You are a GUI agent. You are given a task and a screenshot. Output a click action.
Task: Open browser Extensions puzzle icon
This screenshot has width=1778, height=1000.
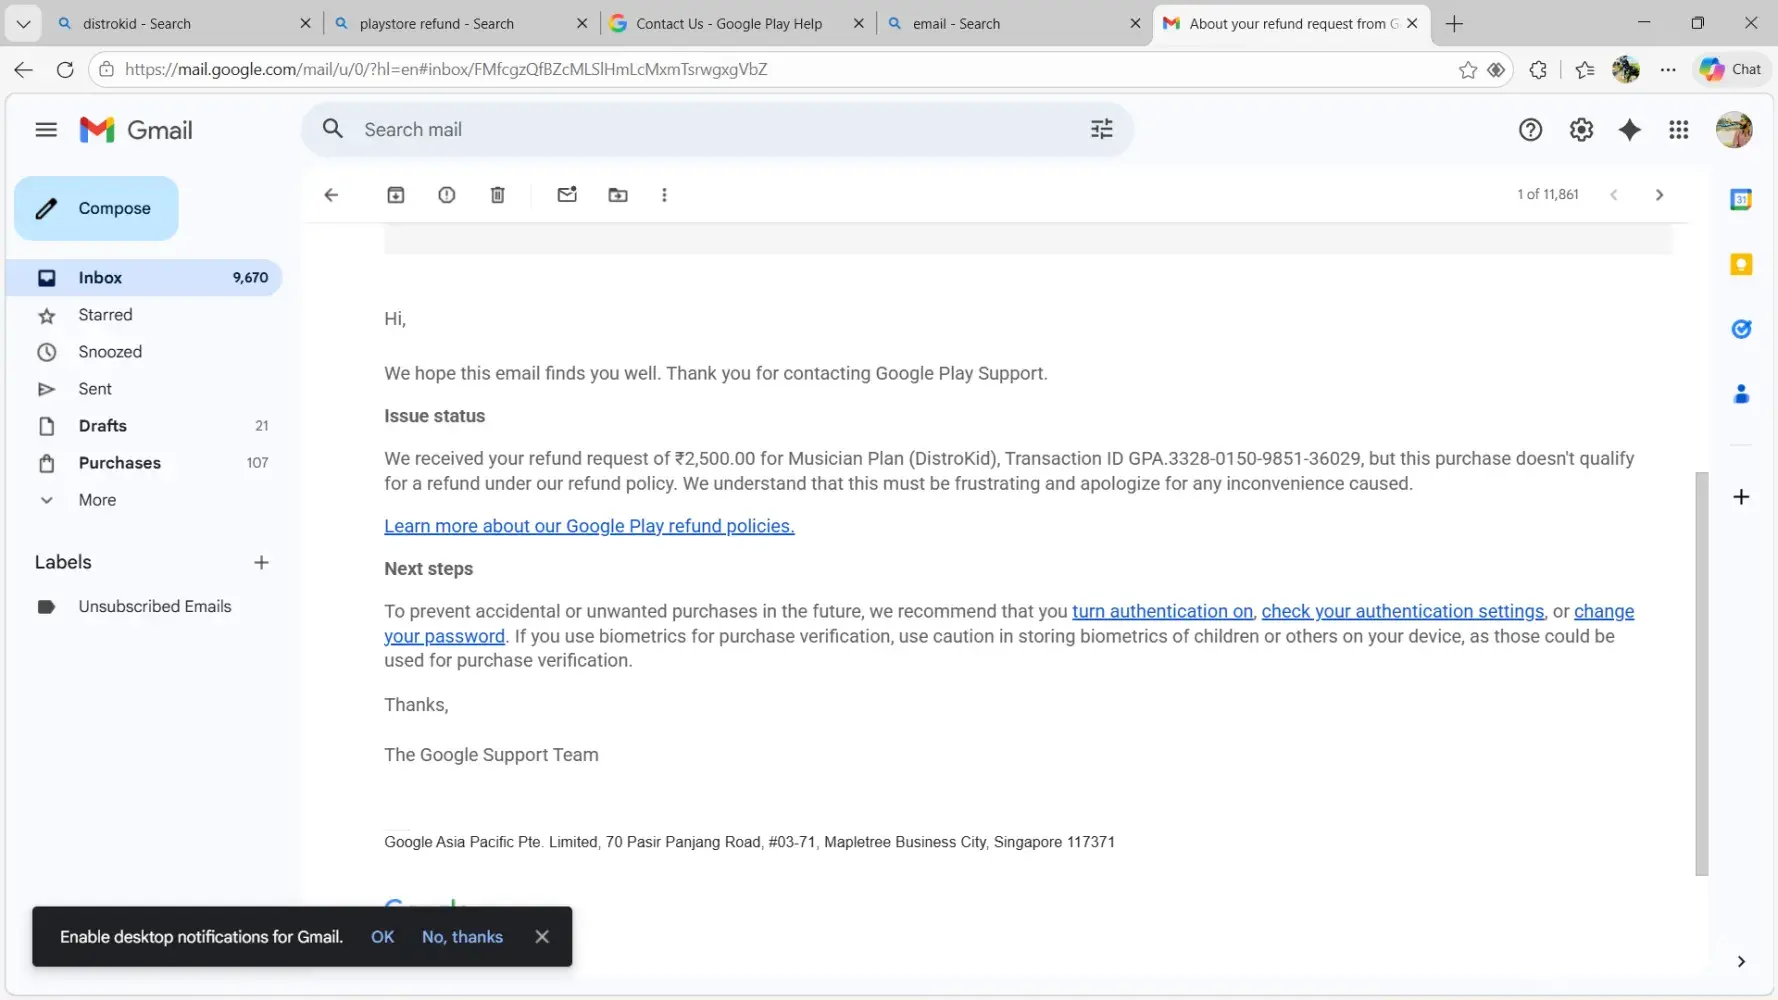(x=1538, y=69)
